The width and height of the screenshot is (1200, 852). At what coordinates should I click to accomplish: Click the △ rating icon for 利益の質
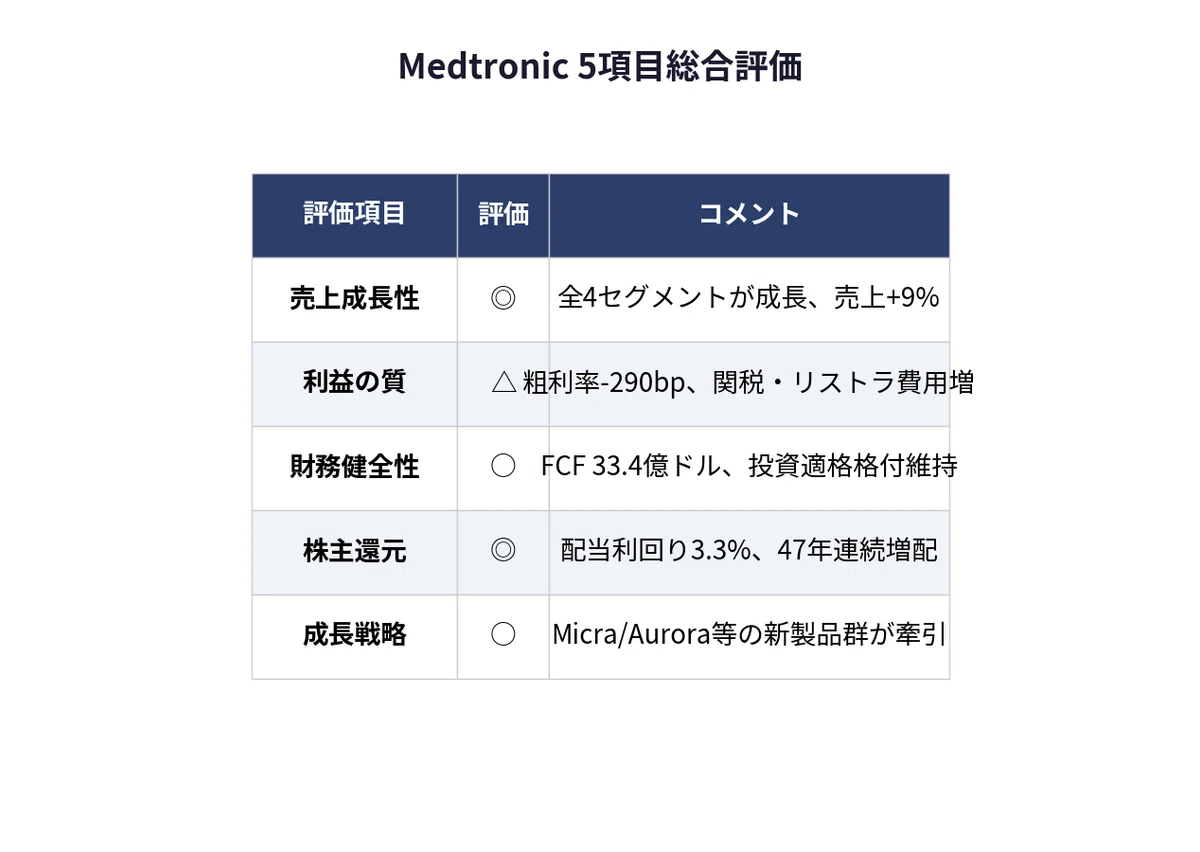[x=504, y=382]
